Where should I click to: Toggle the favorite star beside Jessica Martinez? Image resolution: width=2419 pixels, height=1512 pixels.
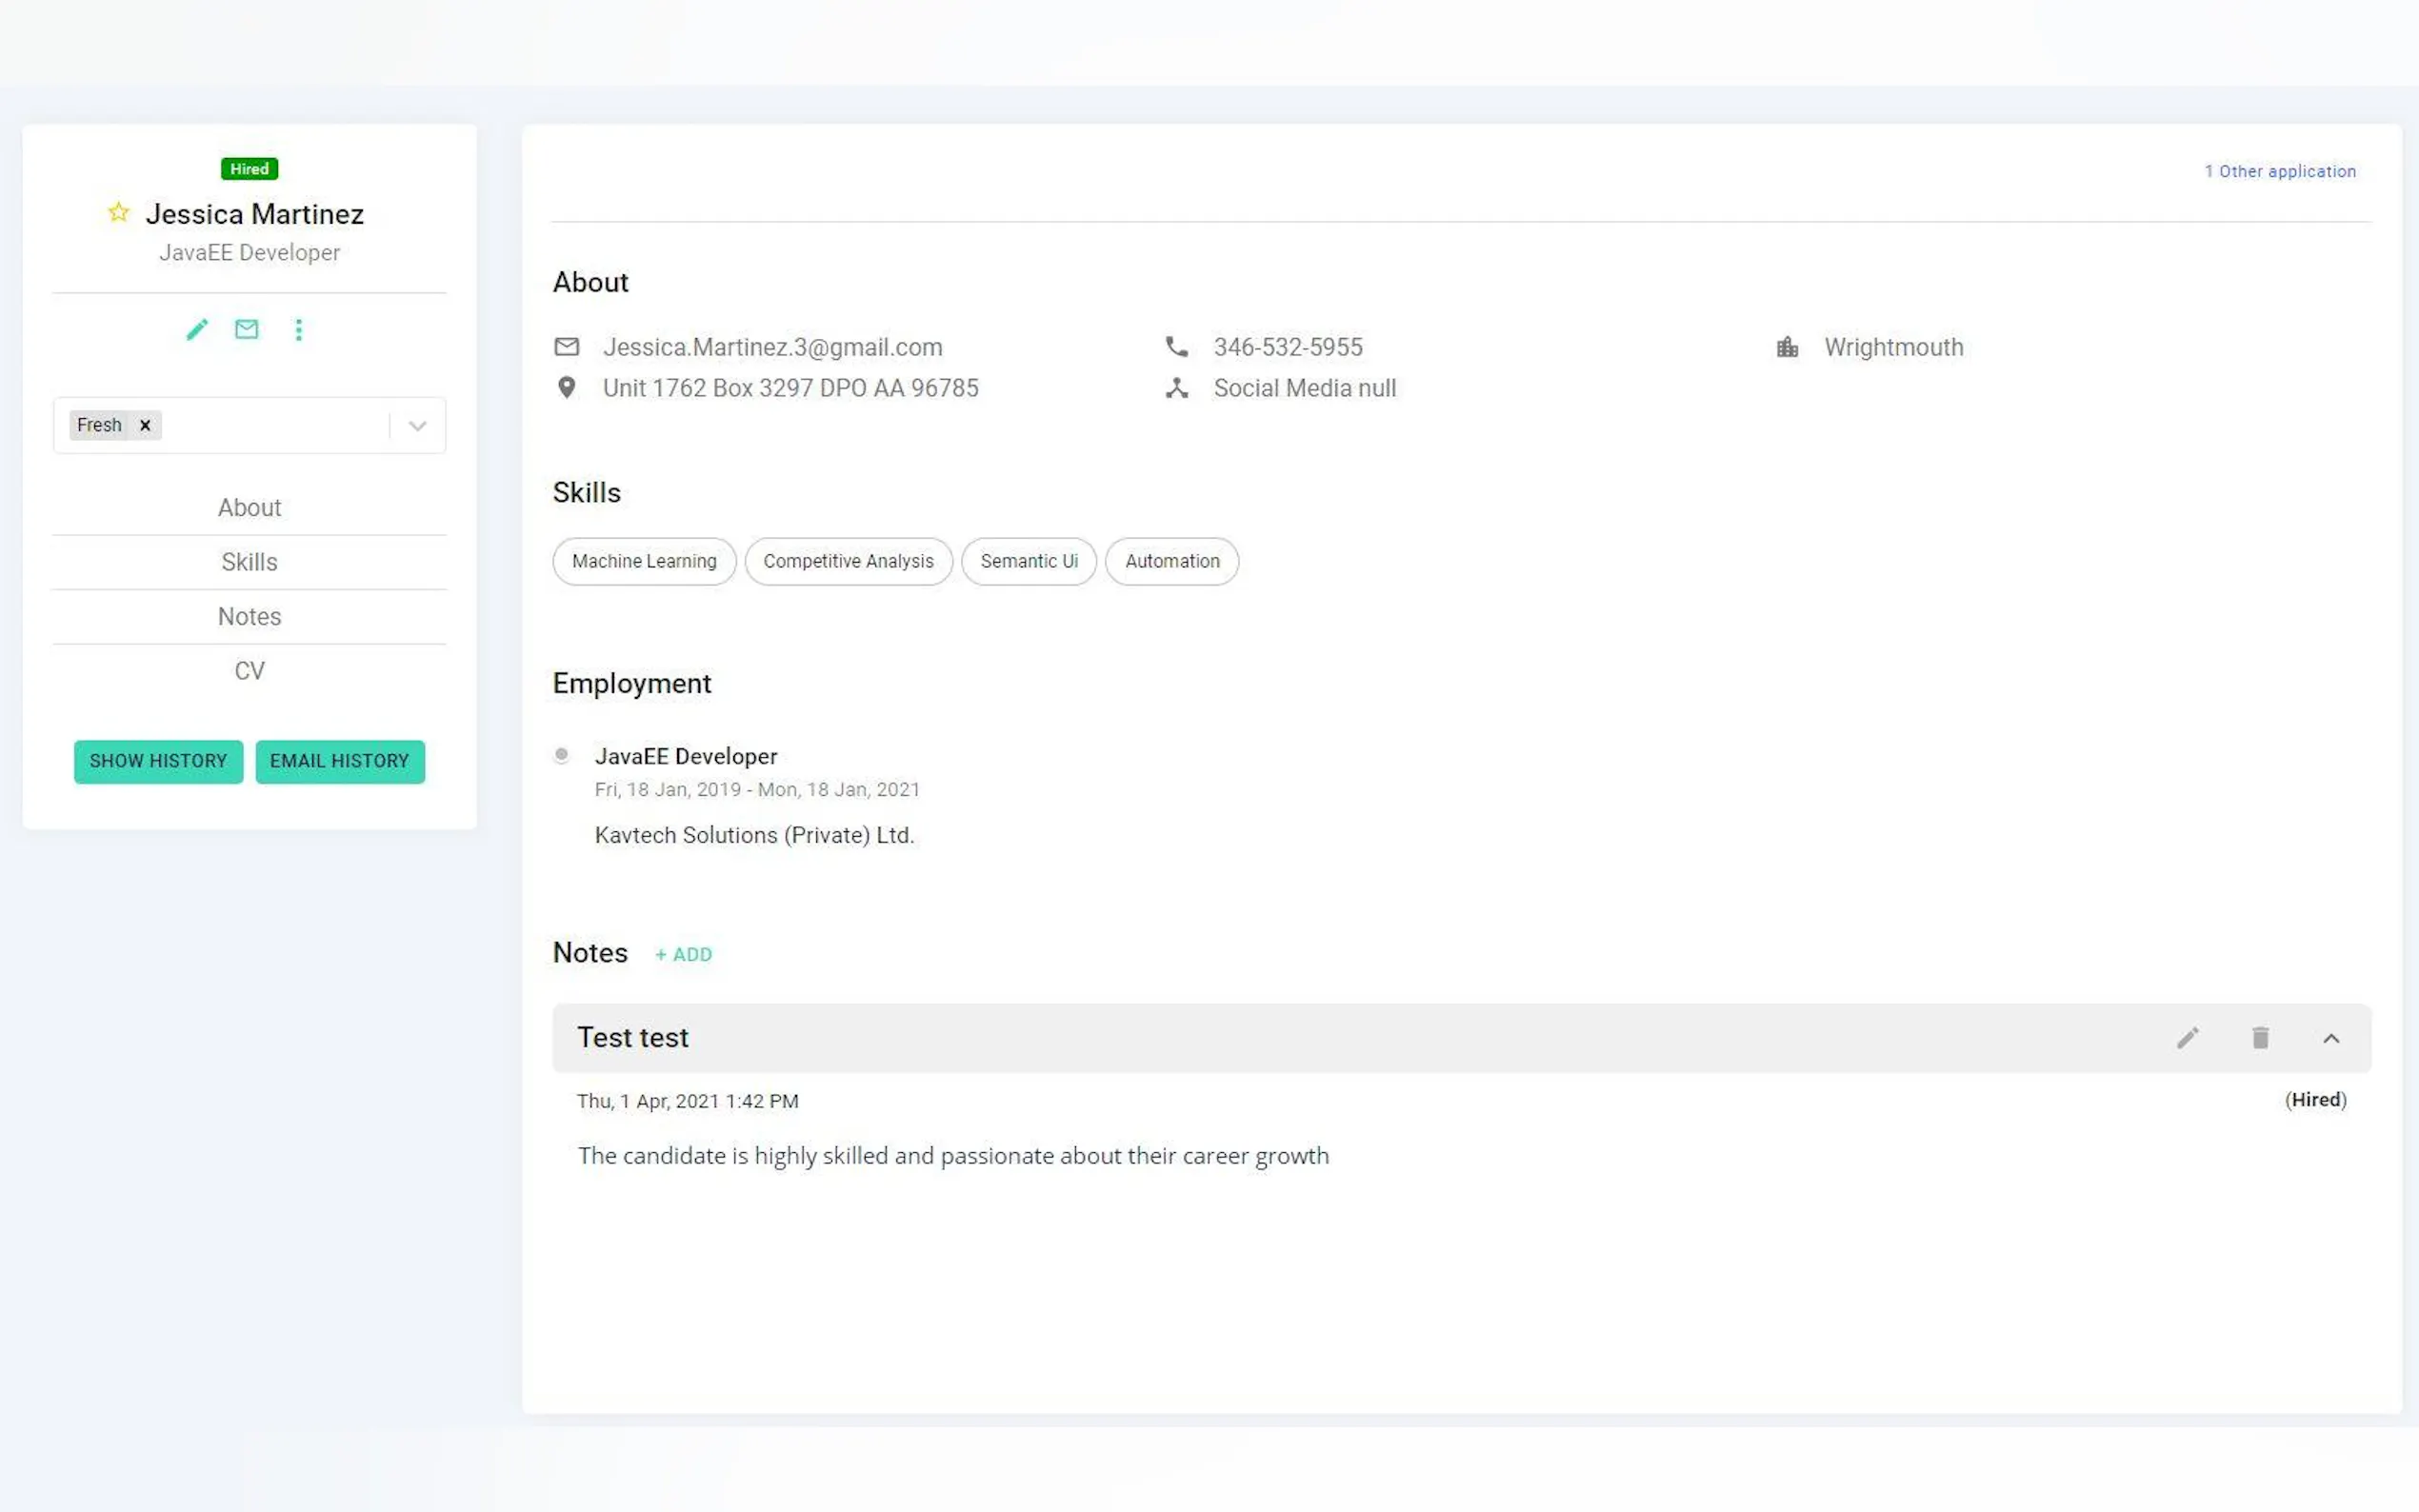click(x=118, y=212)
